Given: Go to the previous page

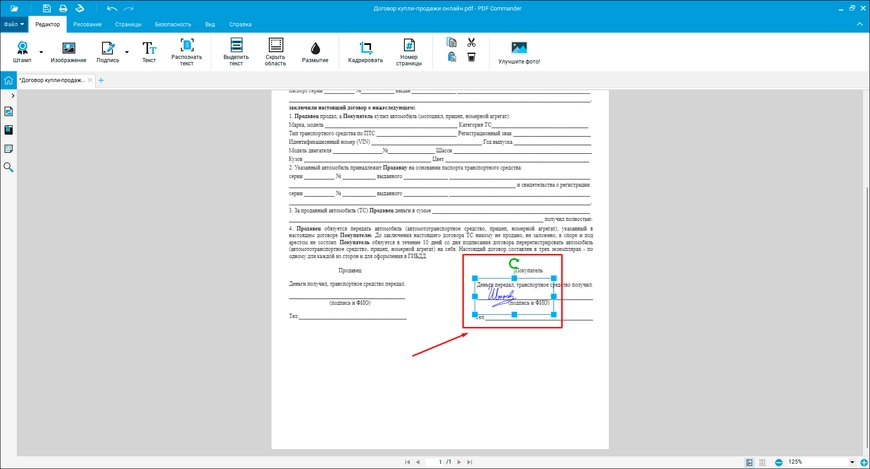Looking at the screenshot, I should [418, 462].
